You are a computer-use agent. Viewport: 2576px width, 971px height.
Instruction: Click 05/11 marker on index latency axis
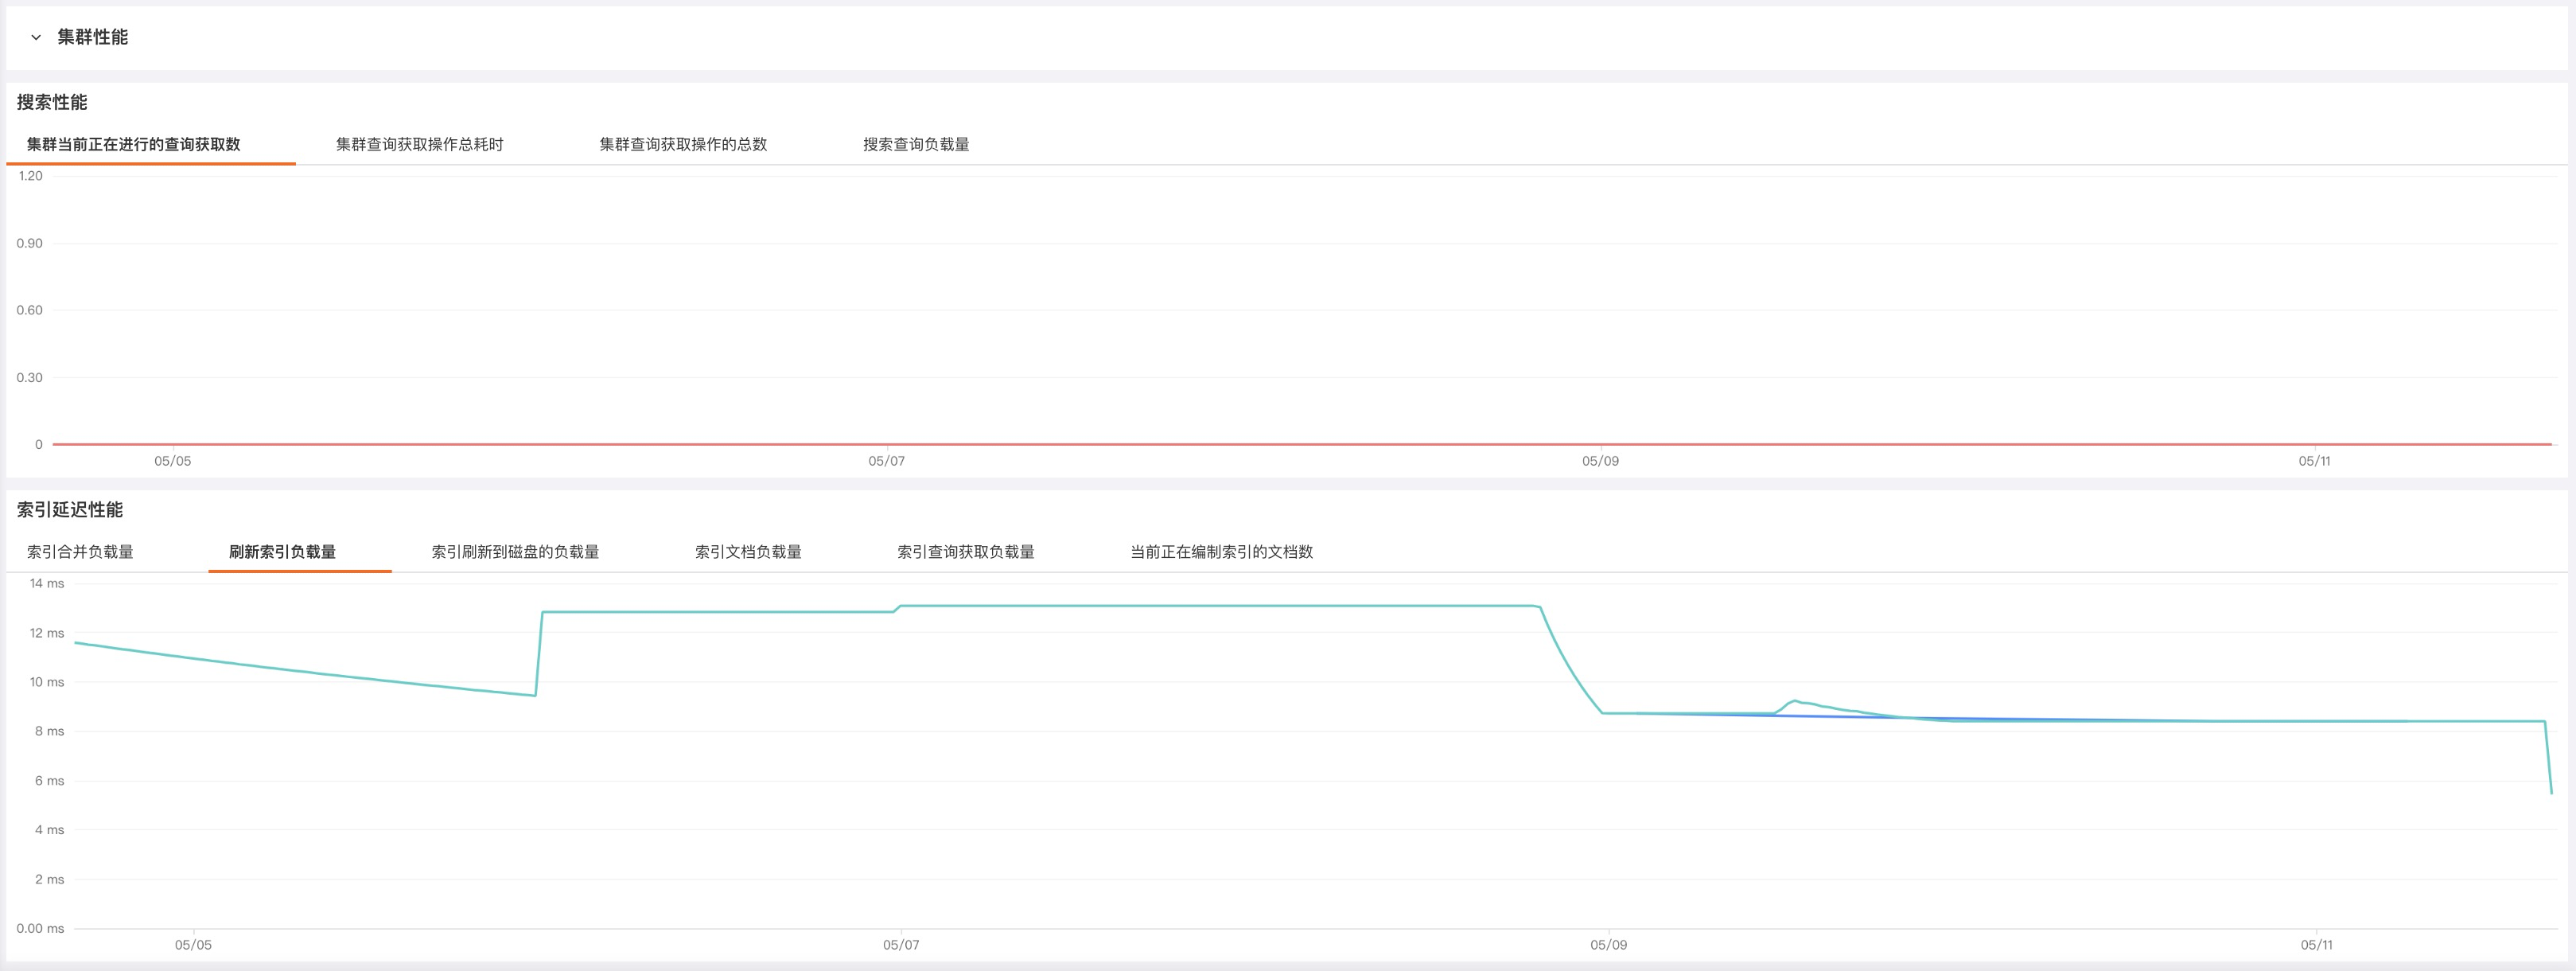(x=2316, y=945)
